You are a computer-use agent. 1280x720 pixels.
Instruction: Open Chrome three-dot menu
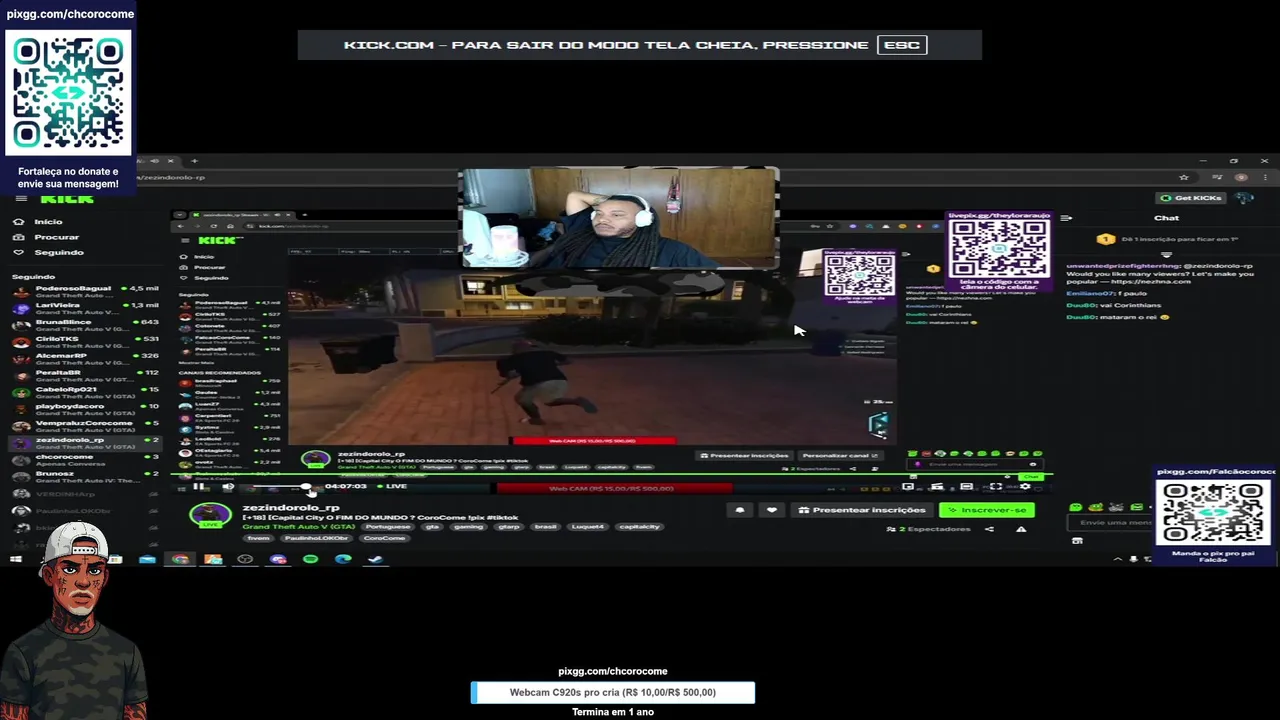coord(1265,177)
